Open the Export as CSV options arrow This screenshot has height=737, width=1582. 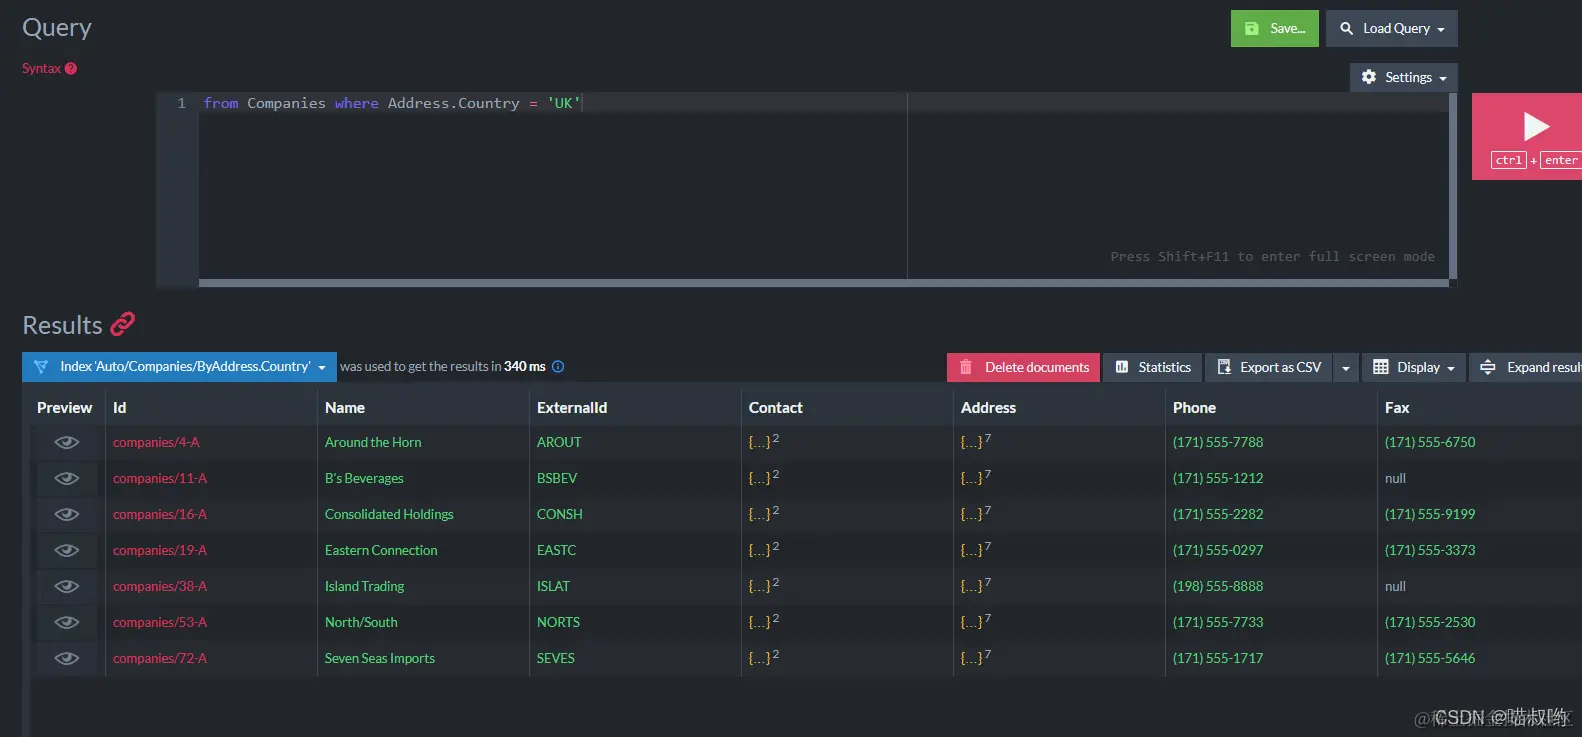point(1346,368)
